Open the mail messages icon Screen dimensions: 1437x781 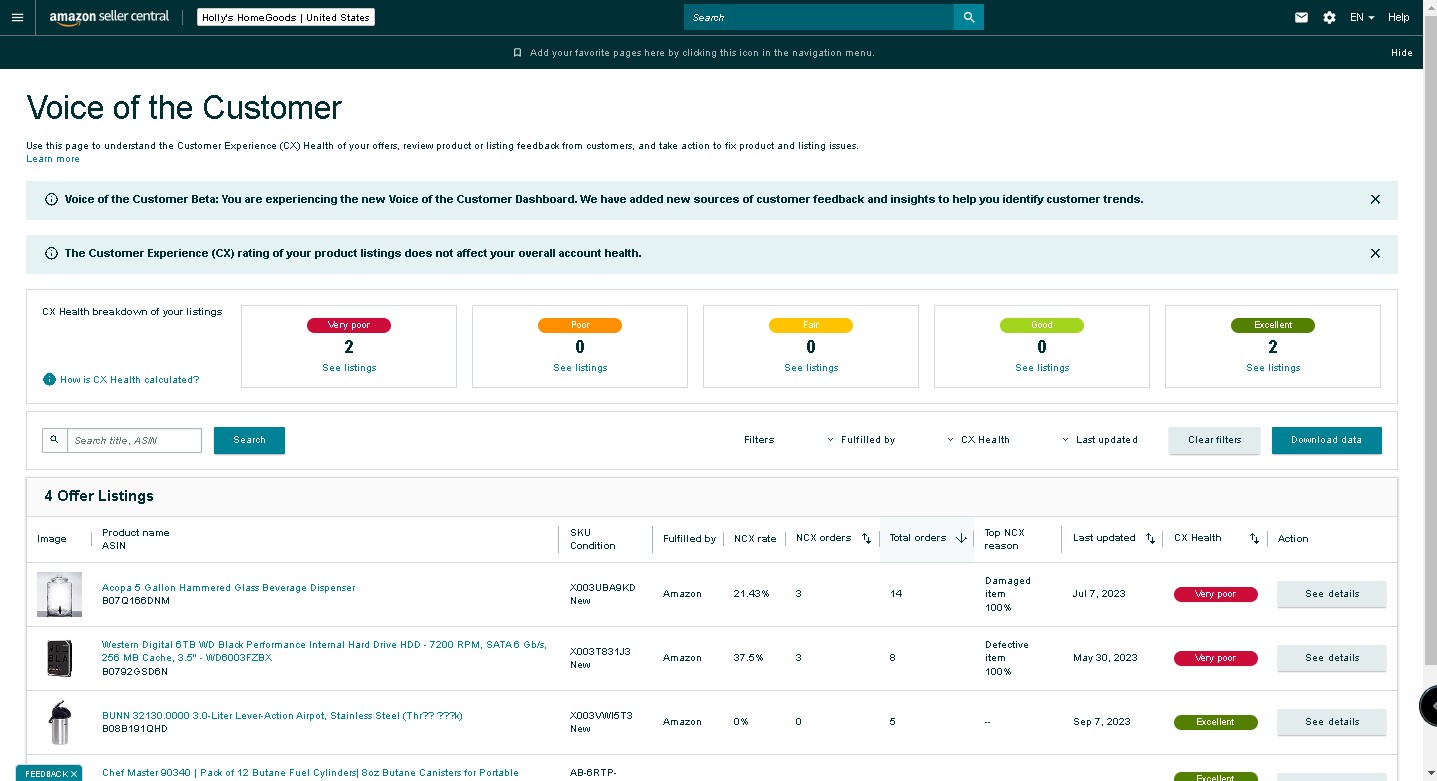[1301, 17]
